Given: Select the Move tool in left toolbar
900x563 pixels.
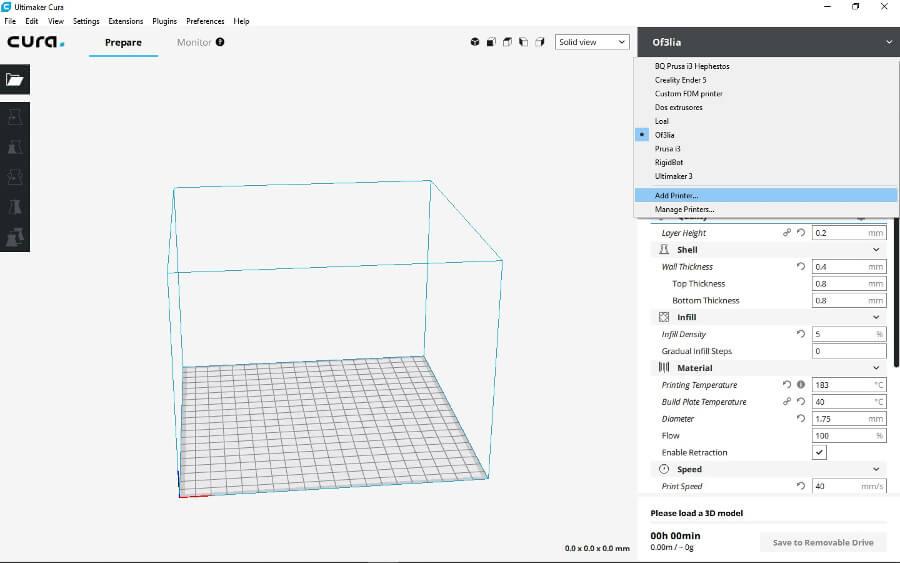Looking at the screenshot, I should click(14, 118).
